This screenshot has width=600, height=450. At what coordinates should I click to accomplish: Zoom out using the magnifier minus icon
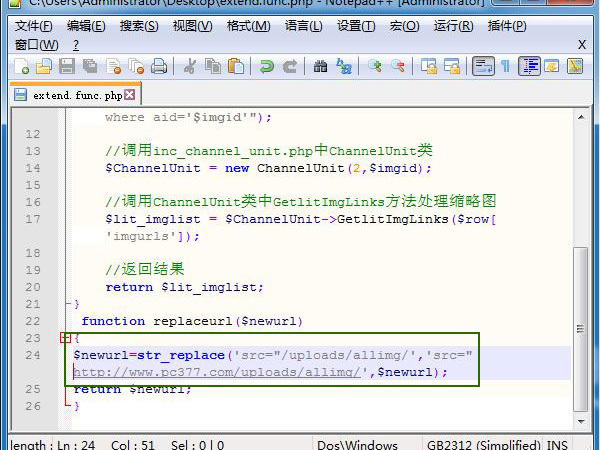tap(398, 66)
